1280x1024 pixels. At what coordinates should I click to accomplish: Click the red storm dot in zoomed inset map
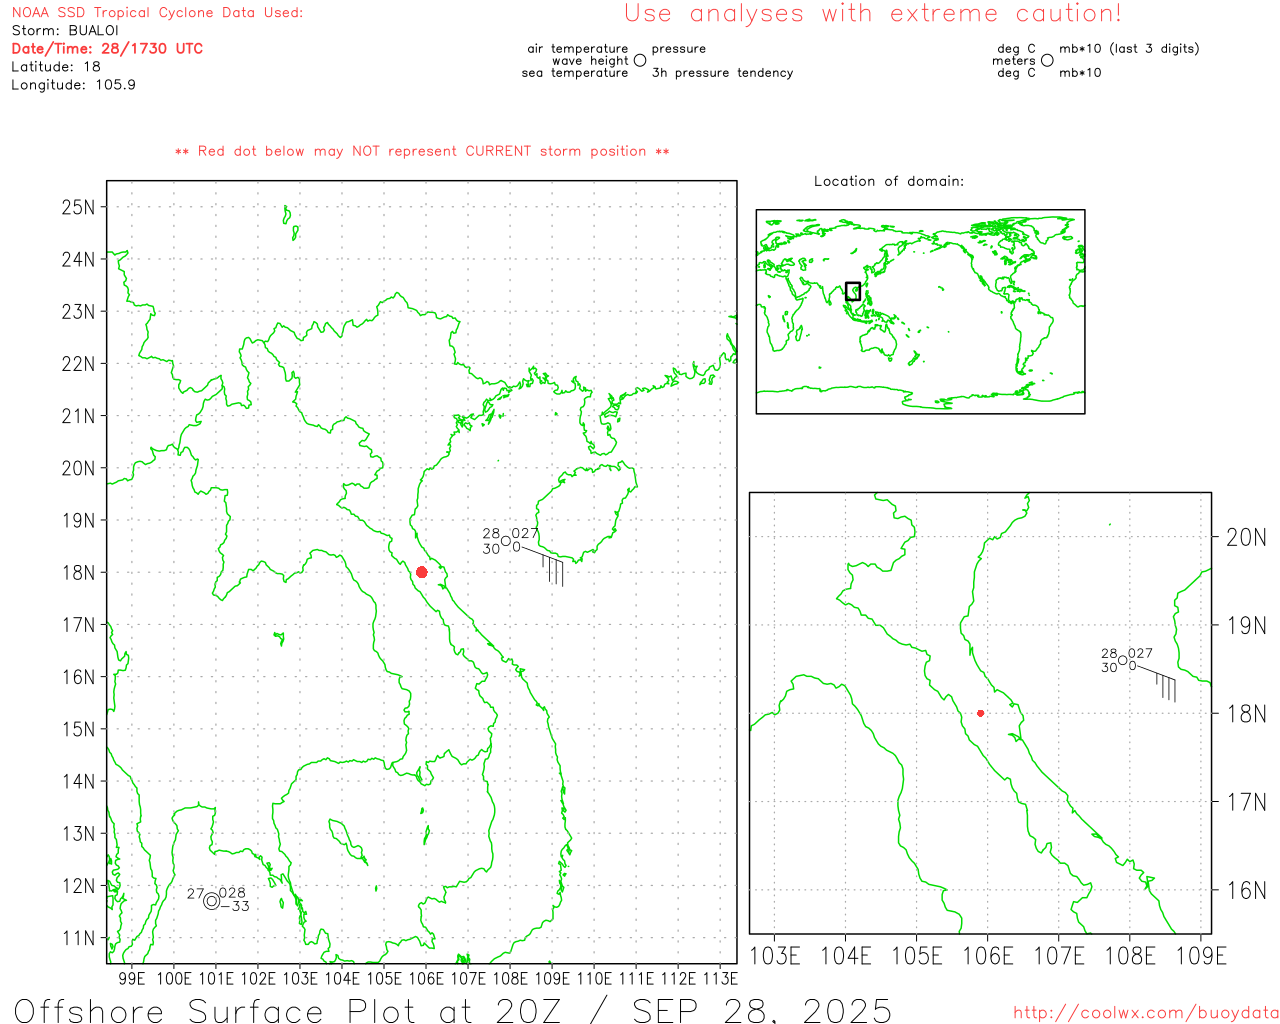tap(980, 713)
